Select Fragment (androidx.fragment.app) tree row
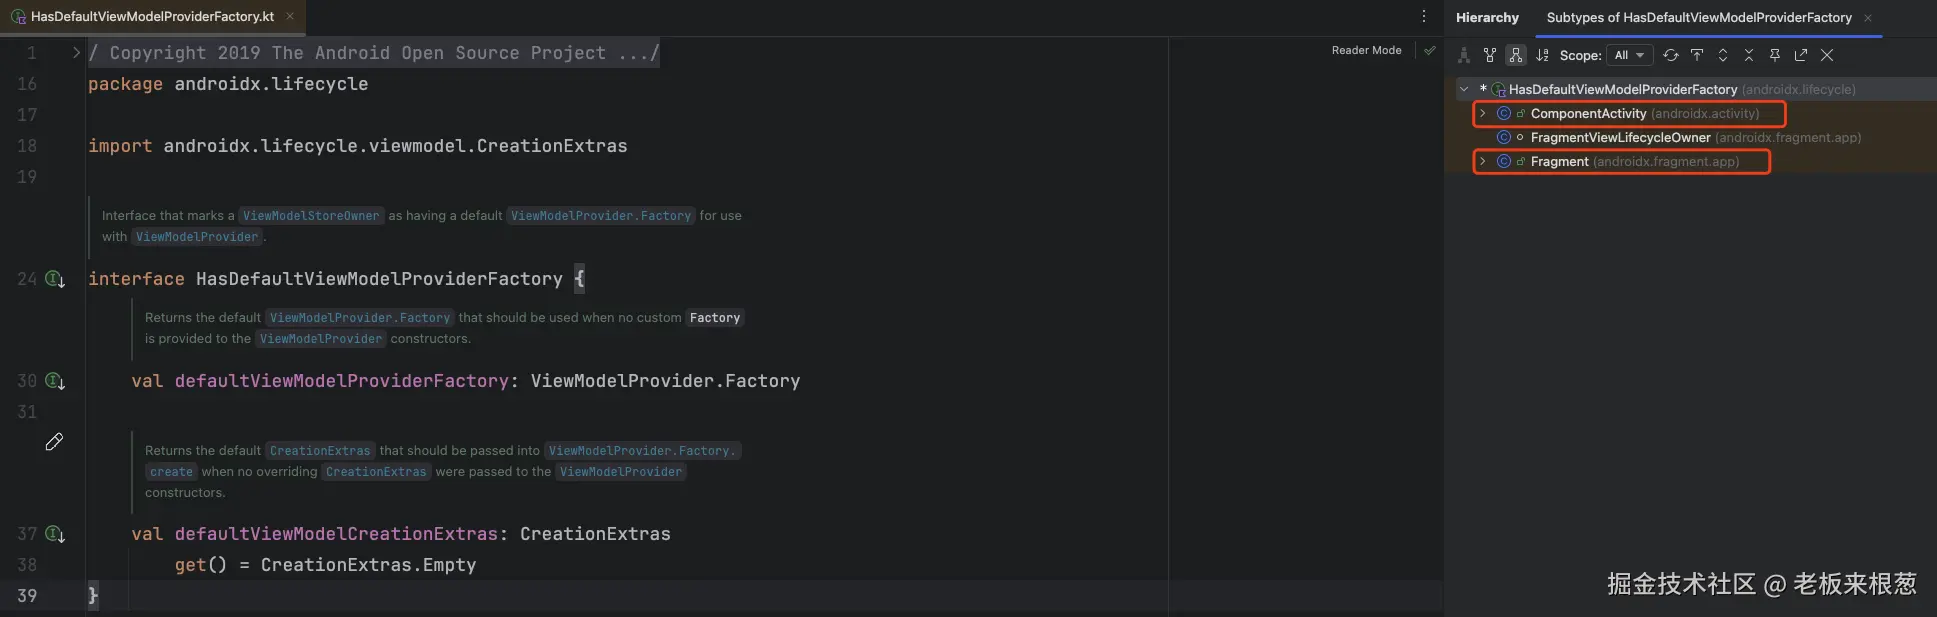Screen dimensions: 1937x617 [x=1690, y=161]
